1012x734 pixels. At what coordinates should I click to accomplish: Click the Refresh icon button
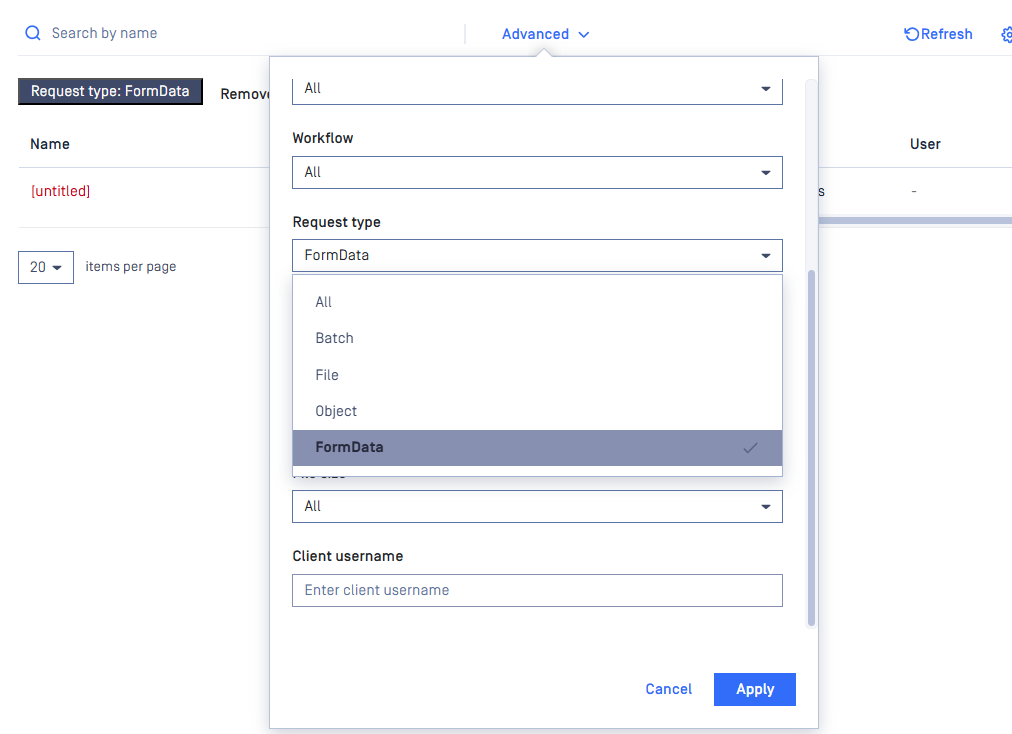(x=912, y=34)
